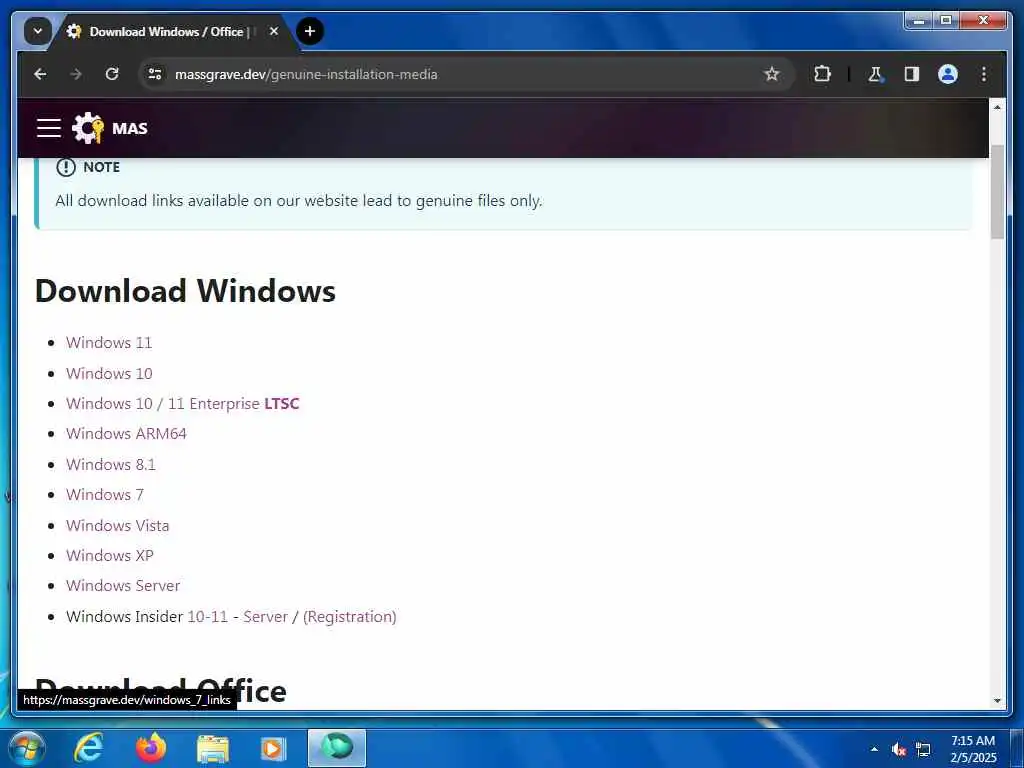1024x768 pixels.
Task: Open the browser three-dot menu
Action: [x=984, y=74]
